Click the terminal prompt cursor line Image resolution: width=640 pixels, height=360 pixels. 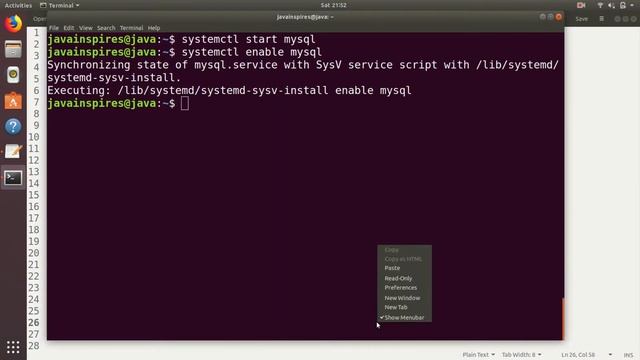118,103
